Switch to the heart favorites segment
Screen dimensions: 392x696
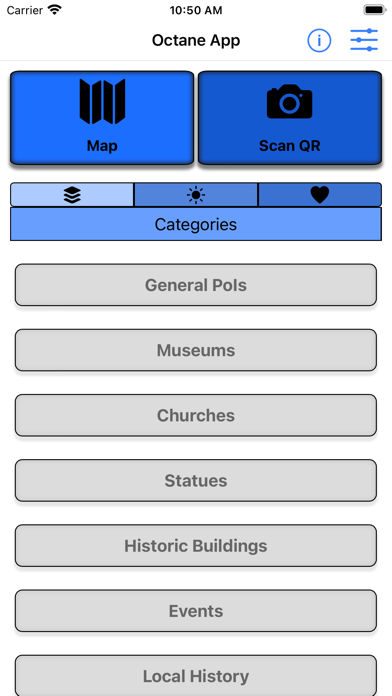point(320,194)
